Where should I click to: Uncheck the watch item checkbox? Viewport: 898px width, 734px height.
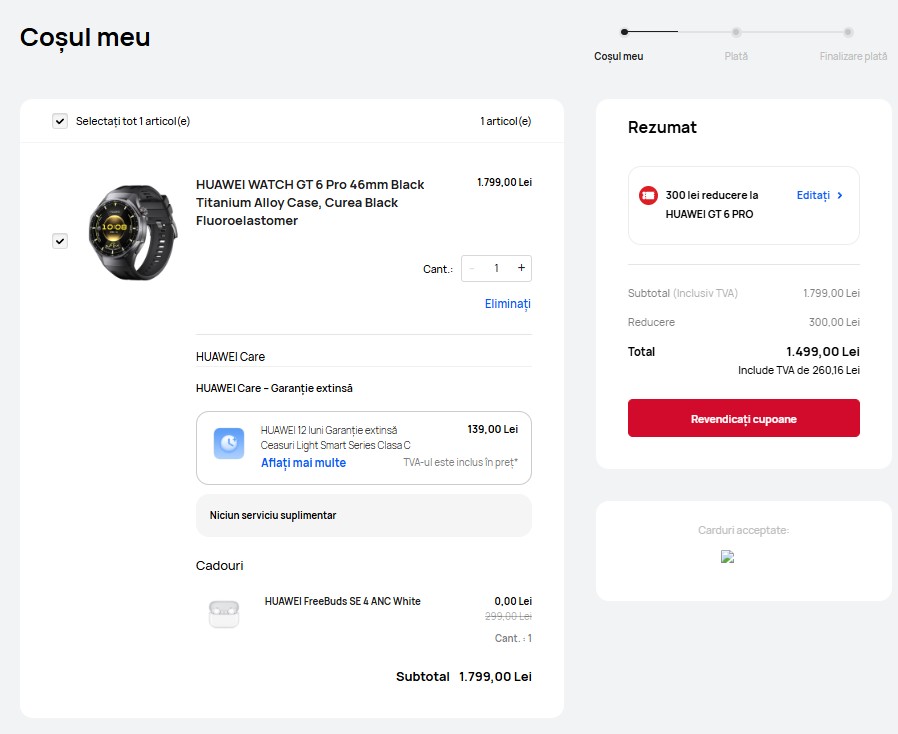pyautogui.click(x=60, y=241)
